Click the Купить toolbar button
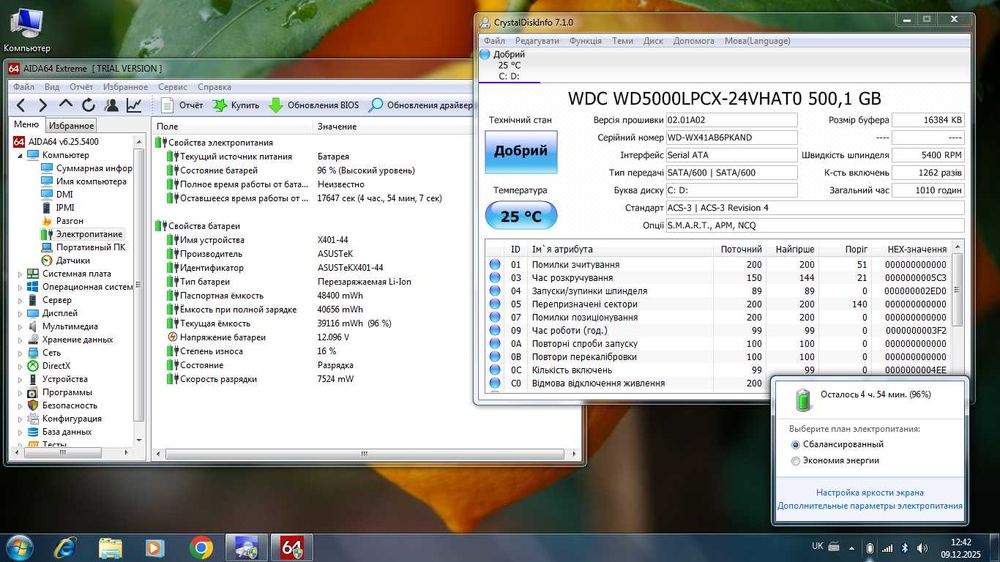The width and height of the screenshot is (1000, 562). 236,105
